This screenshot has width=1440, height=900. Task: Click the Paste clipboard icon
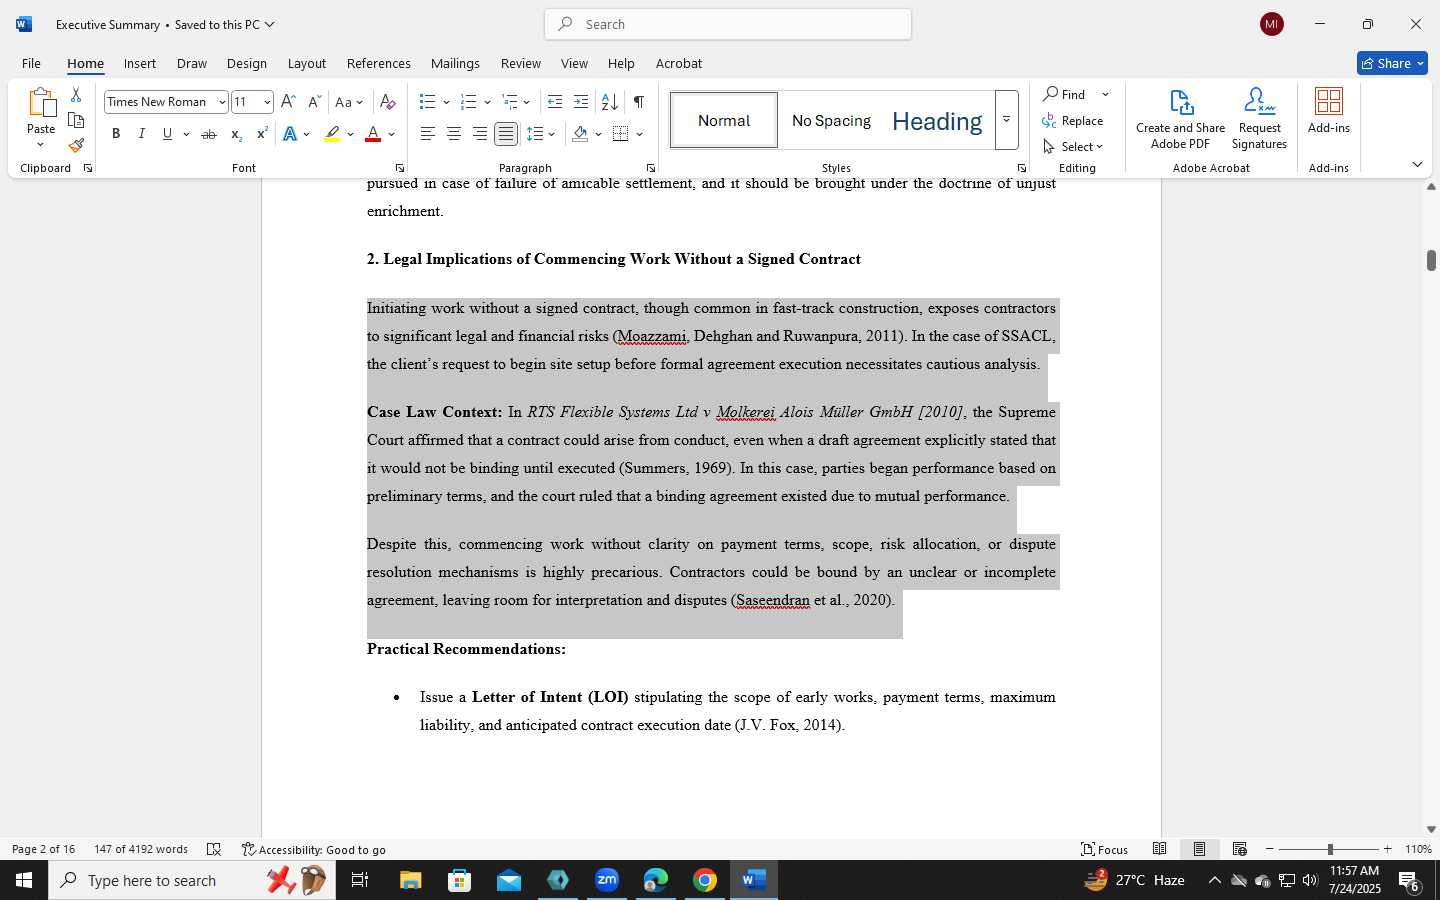click(x=41, y=103)
